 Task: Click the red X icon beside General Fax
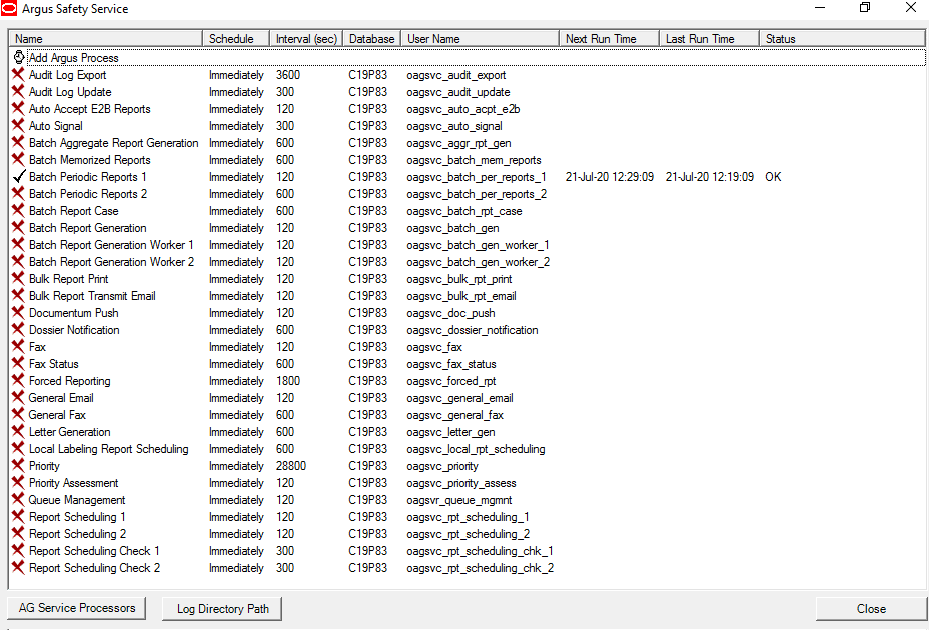(x=18, y=414)
